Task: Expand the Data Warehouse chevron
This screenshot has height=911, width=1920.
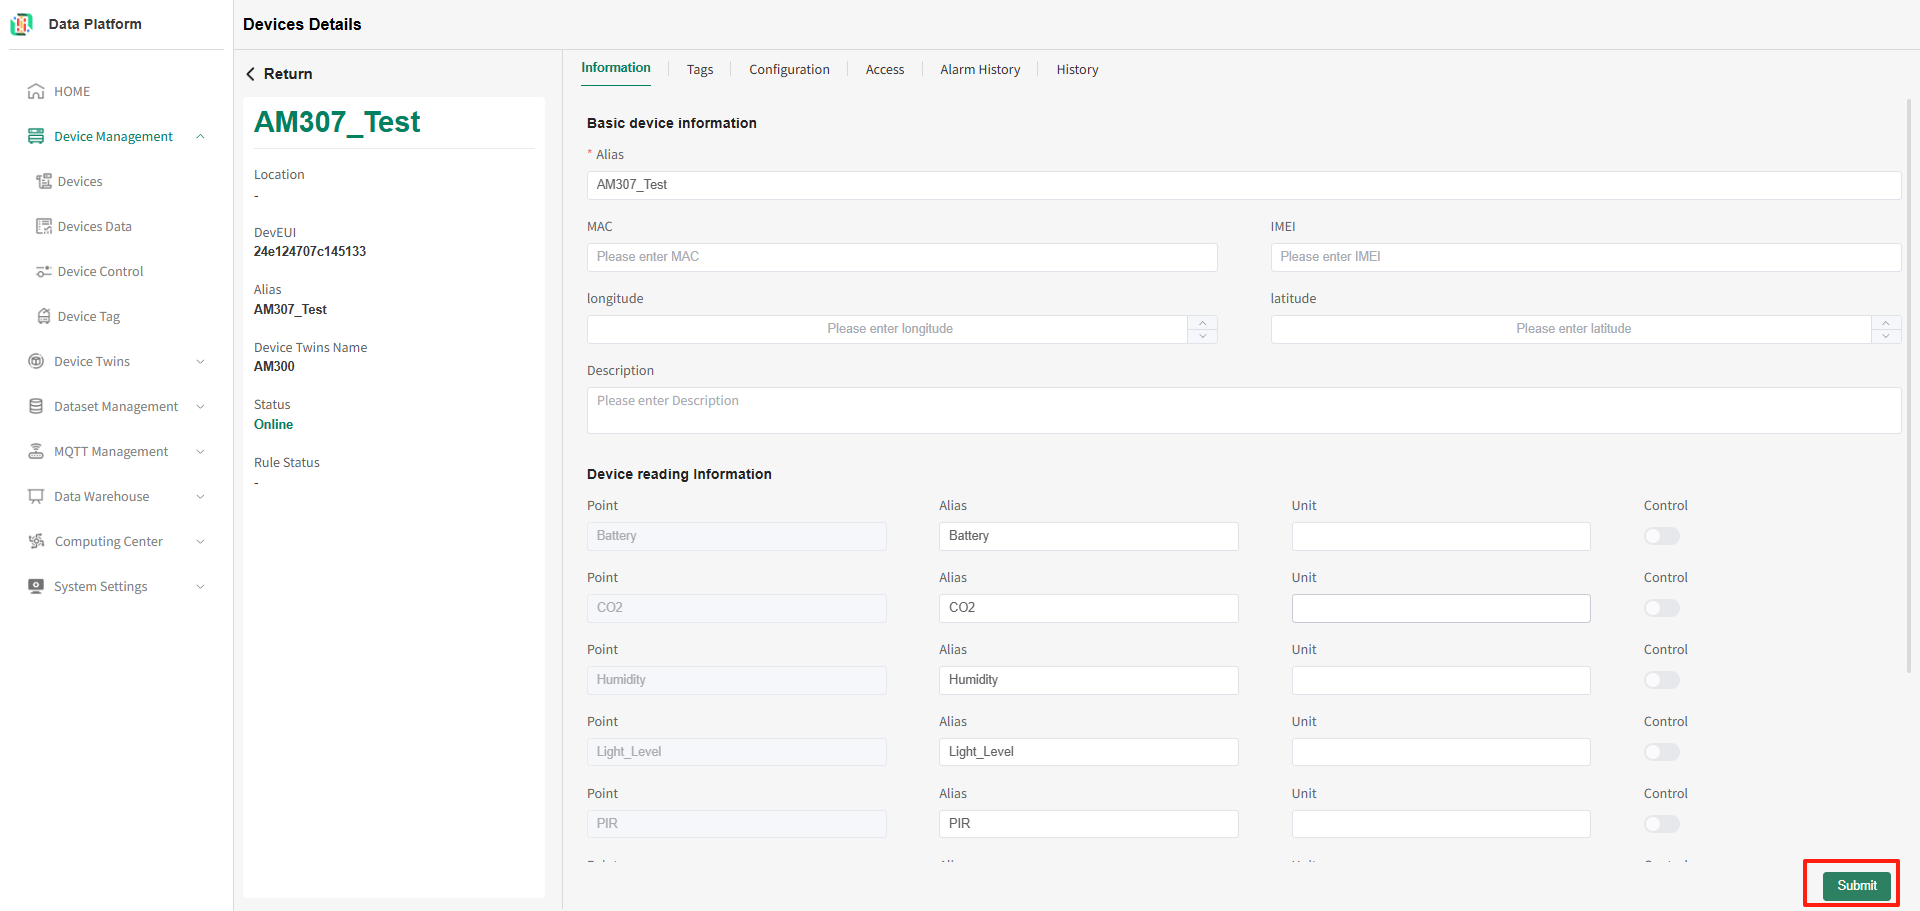Action: [x=200, y=496]
